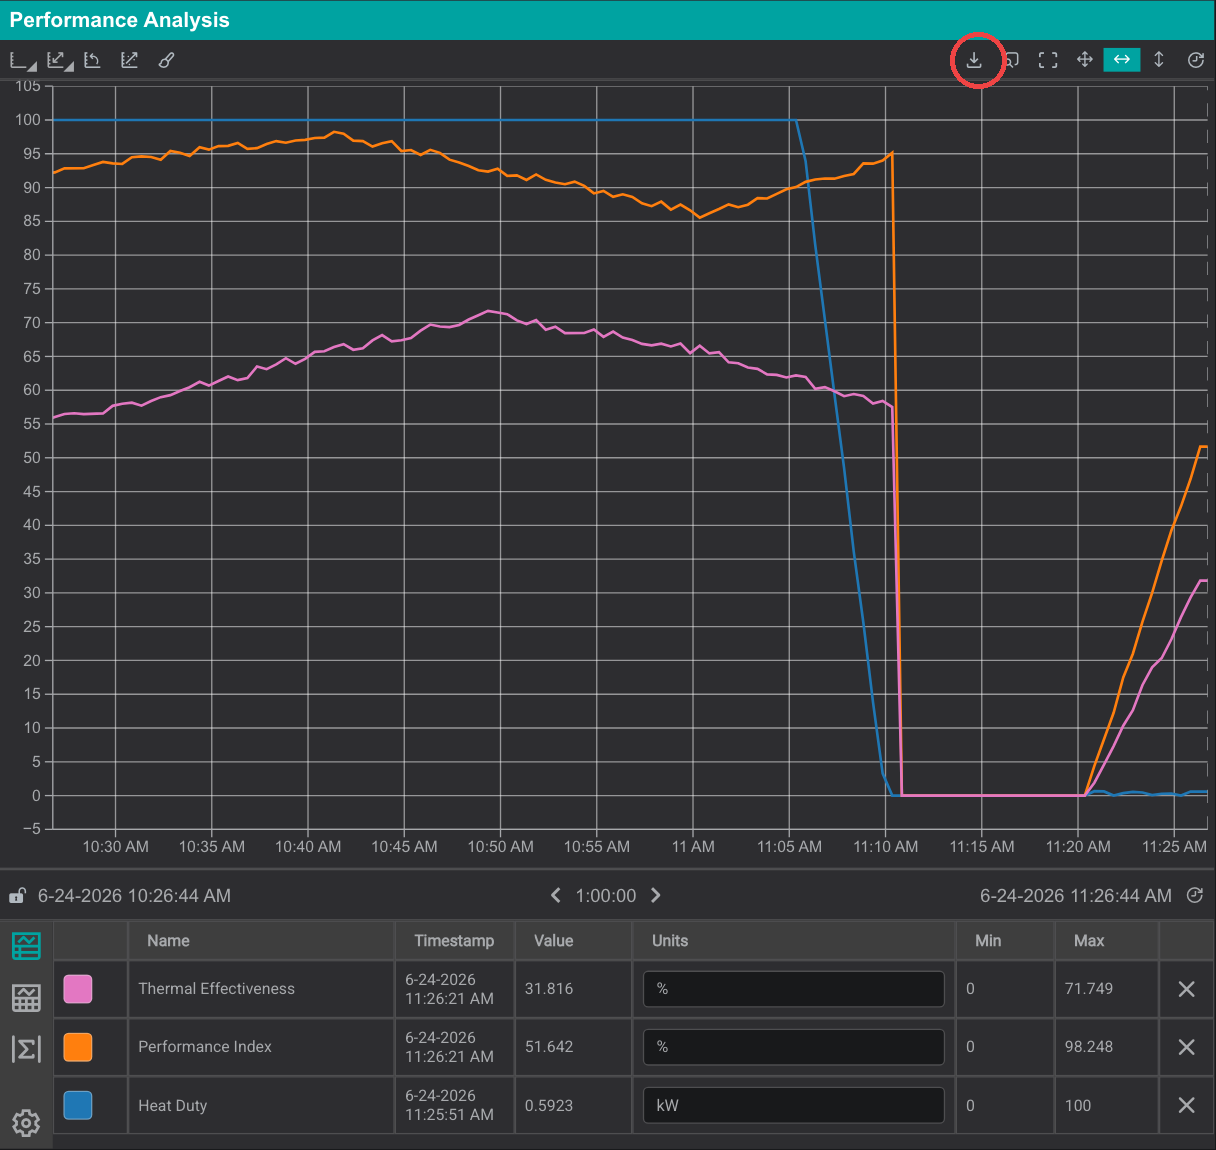This screenshot has width=1216, height=1150.
Task: Click the value 0.5923
Action: click(x=549, y=1105)
